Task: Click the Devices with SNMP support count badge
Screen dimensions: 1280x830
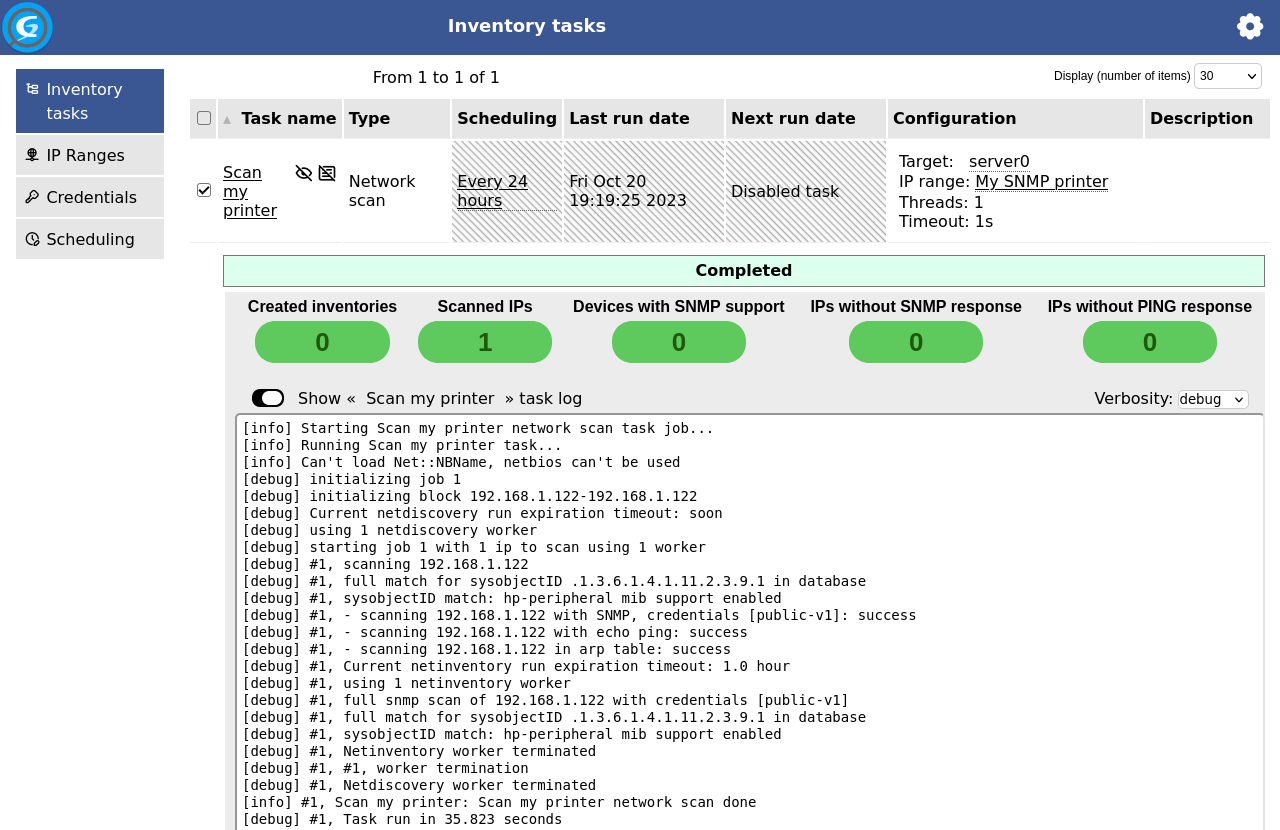Action: coord(679,342)
